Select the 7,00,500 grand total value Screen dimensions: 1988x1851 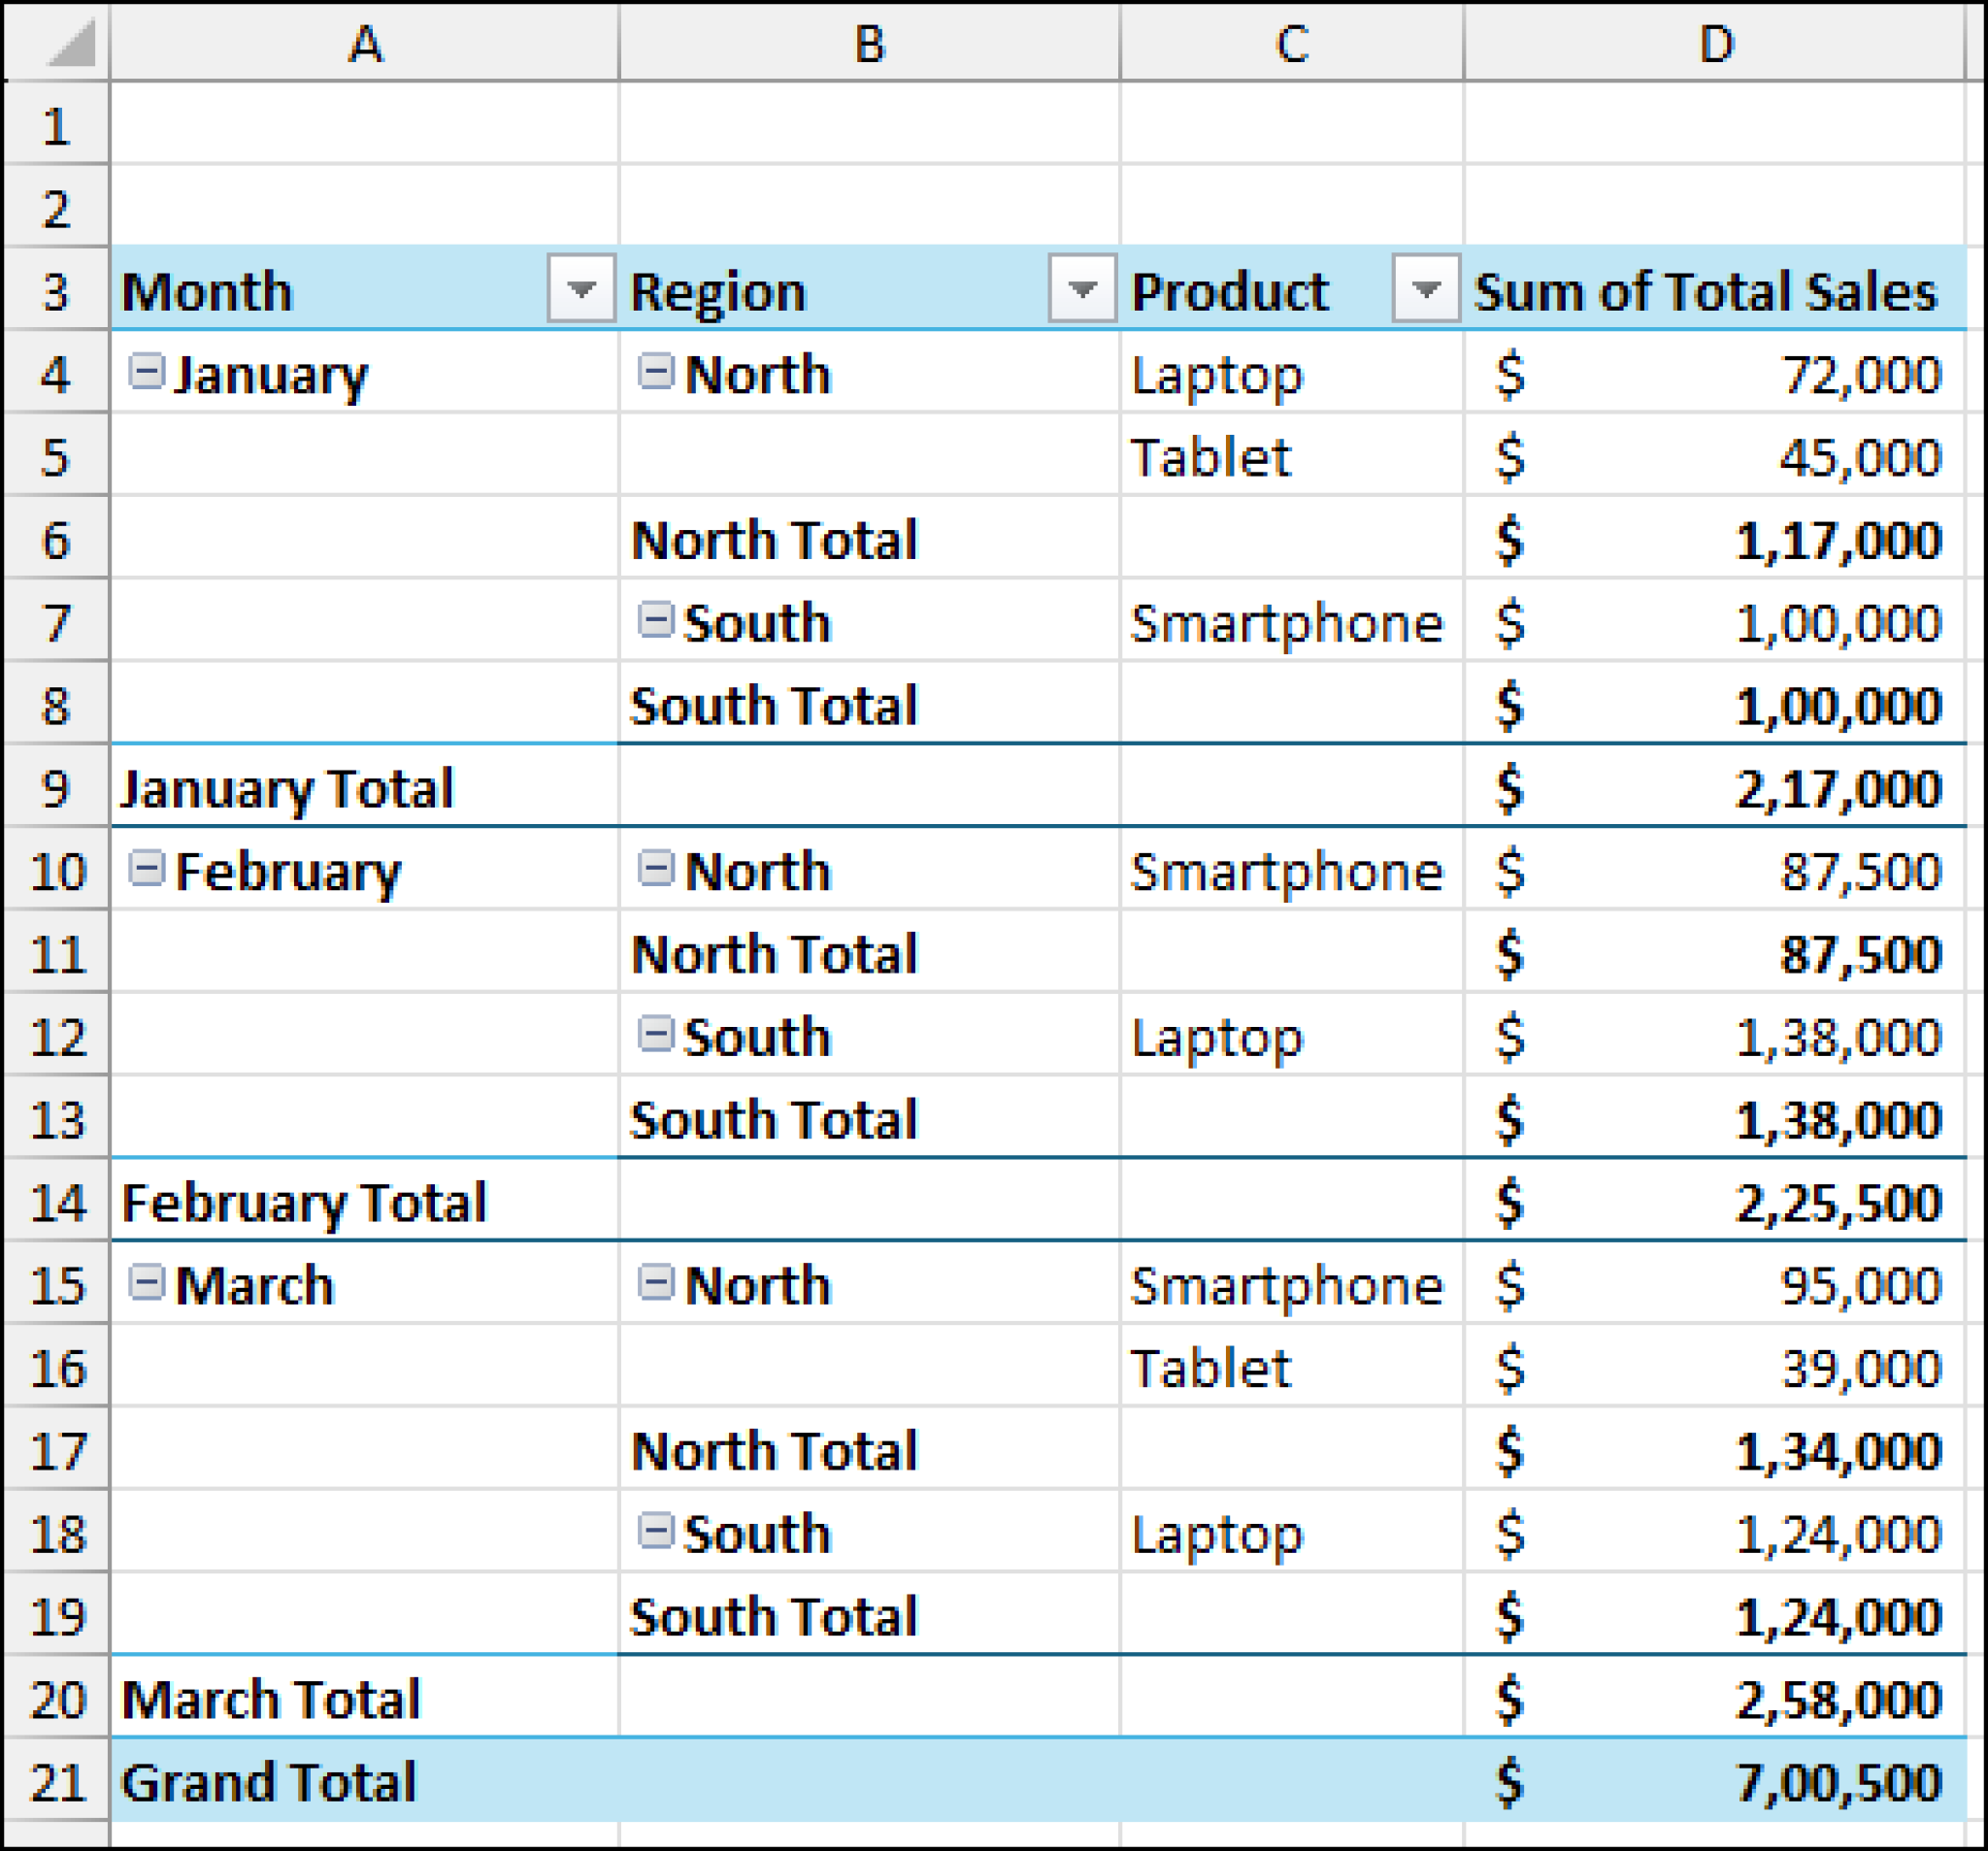1838,1782
